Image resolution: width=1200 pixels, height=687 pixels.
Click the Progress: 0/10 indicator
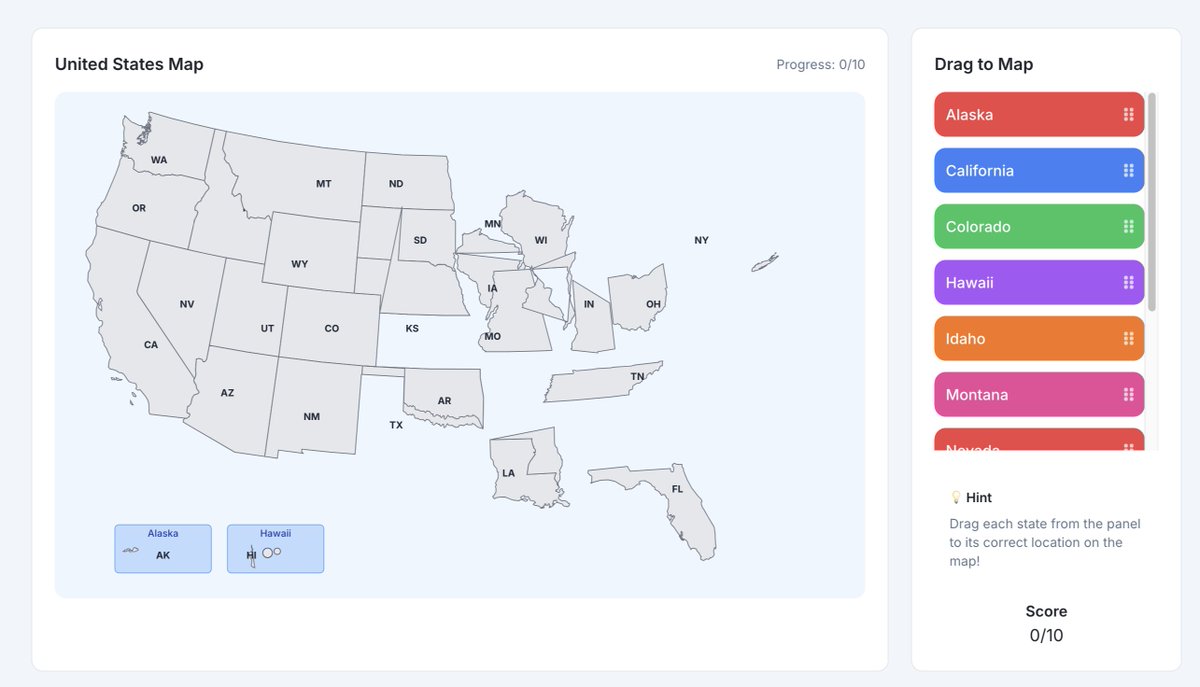[x=821, y=65]
